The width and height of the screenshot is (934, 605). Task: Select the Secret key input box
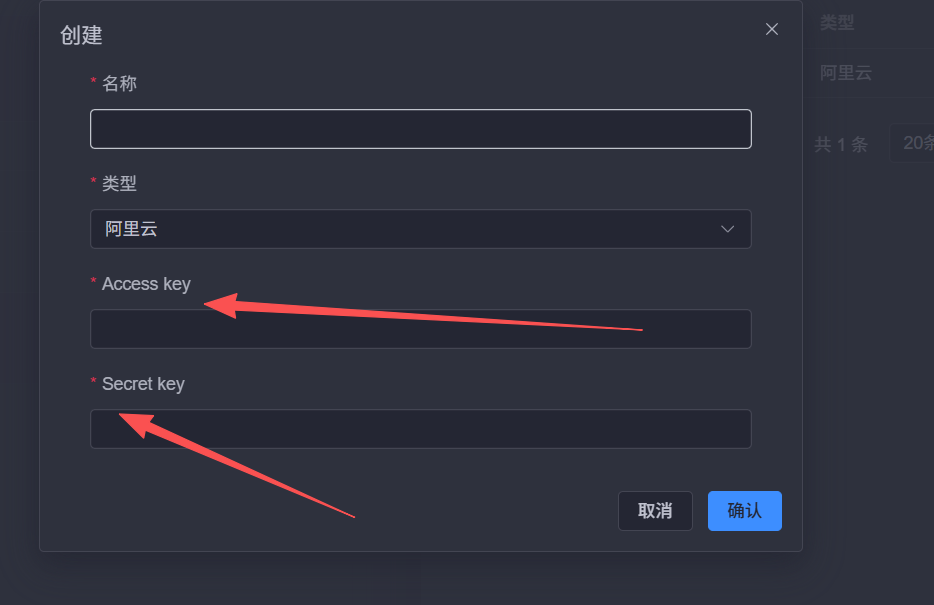click(x=420, y=429)
